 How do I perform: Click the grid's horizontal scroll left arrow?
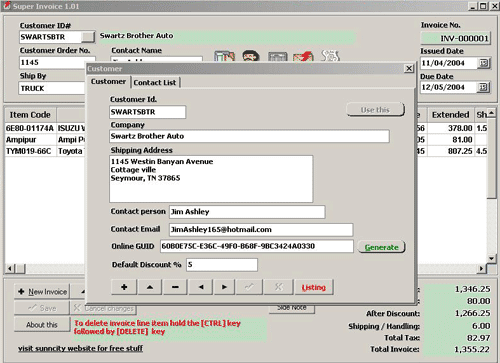[x=10, y=268]
